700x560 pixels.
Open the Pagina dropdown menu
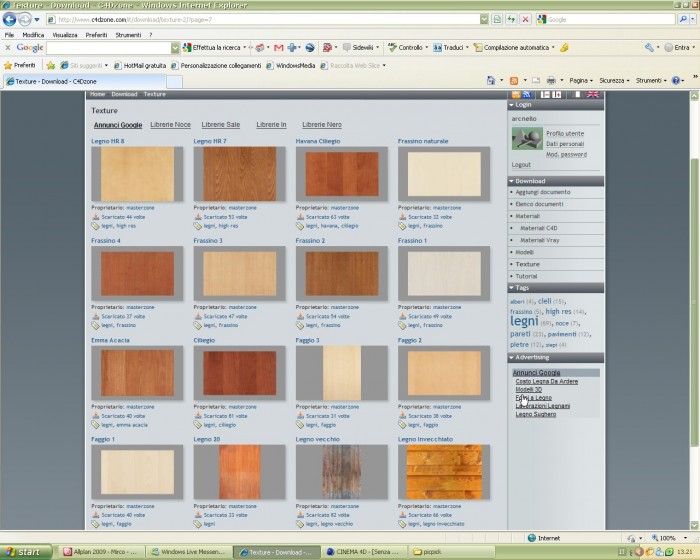(x=581, y=80)
